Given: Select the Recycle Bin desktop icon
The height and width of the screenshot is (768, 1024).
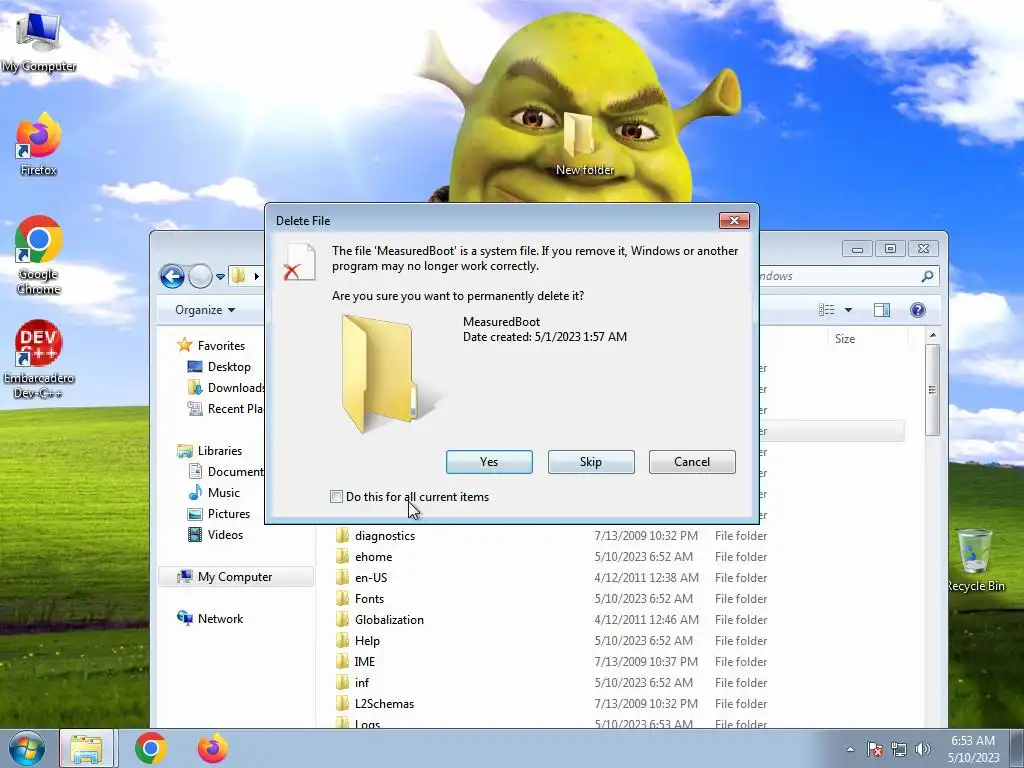Looking at the screenshot, I should (975, 560).
